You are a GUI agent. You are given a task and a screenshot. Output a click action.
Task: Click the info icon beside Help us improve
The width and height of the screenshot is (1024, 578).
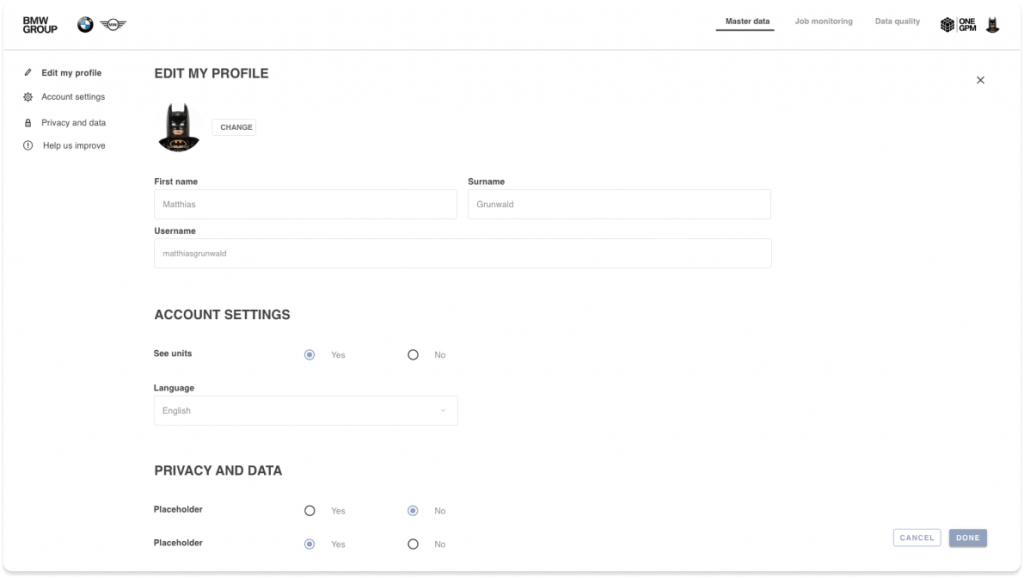(x=27, y=146)
